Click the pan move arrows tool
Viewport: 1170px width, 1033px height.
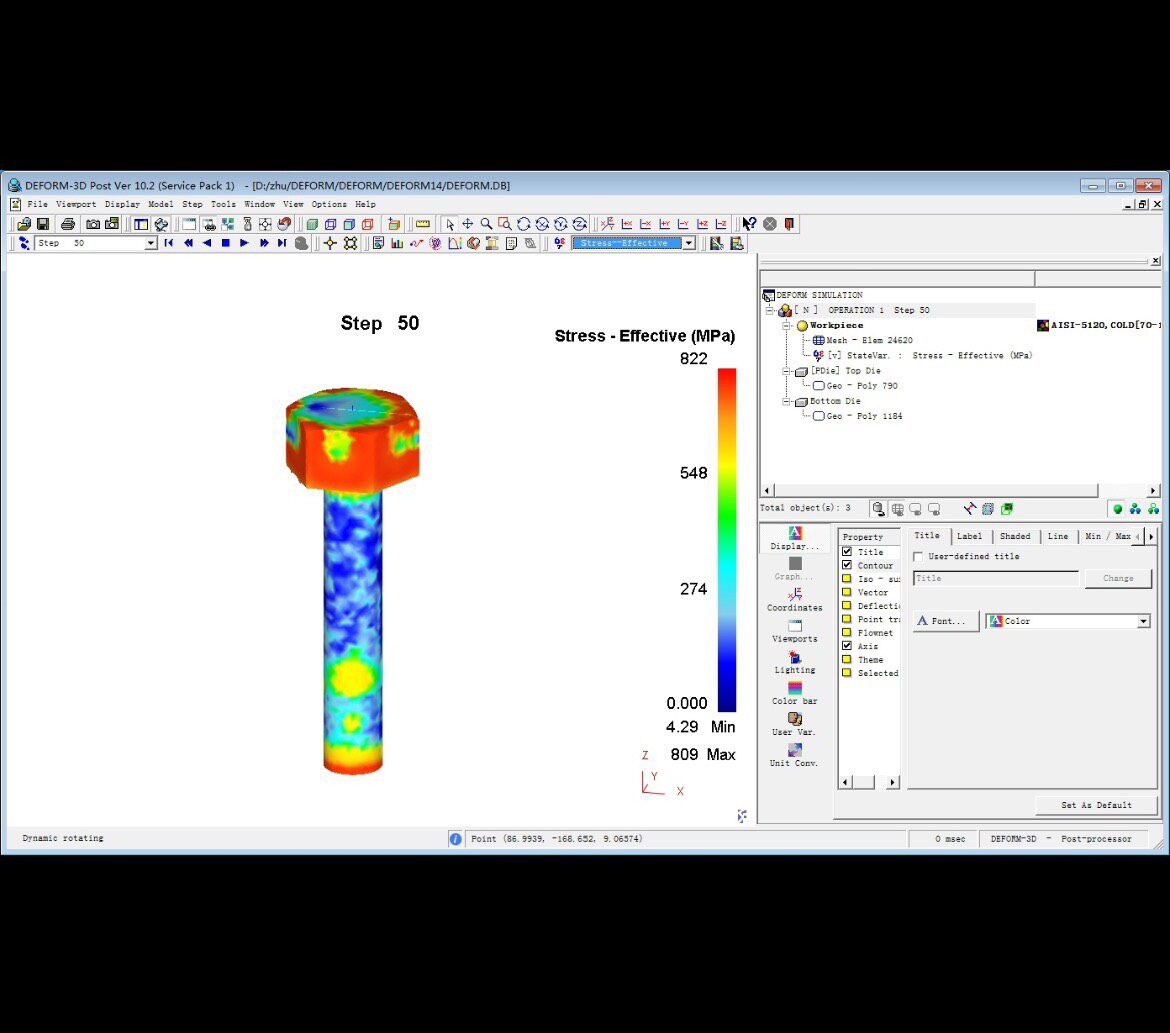[468, 224]
